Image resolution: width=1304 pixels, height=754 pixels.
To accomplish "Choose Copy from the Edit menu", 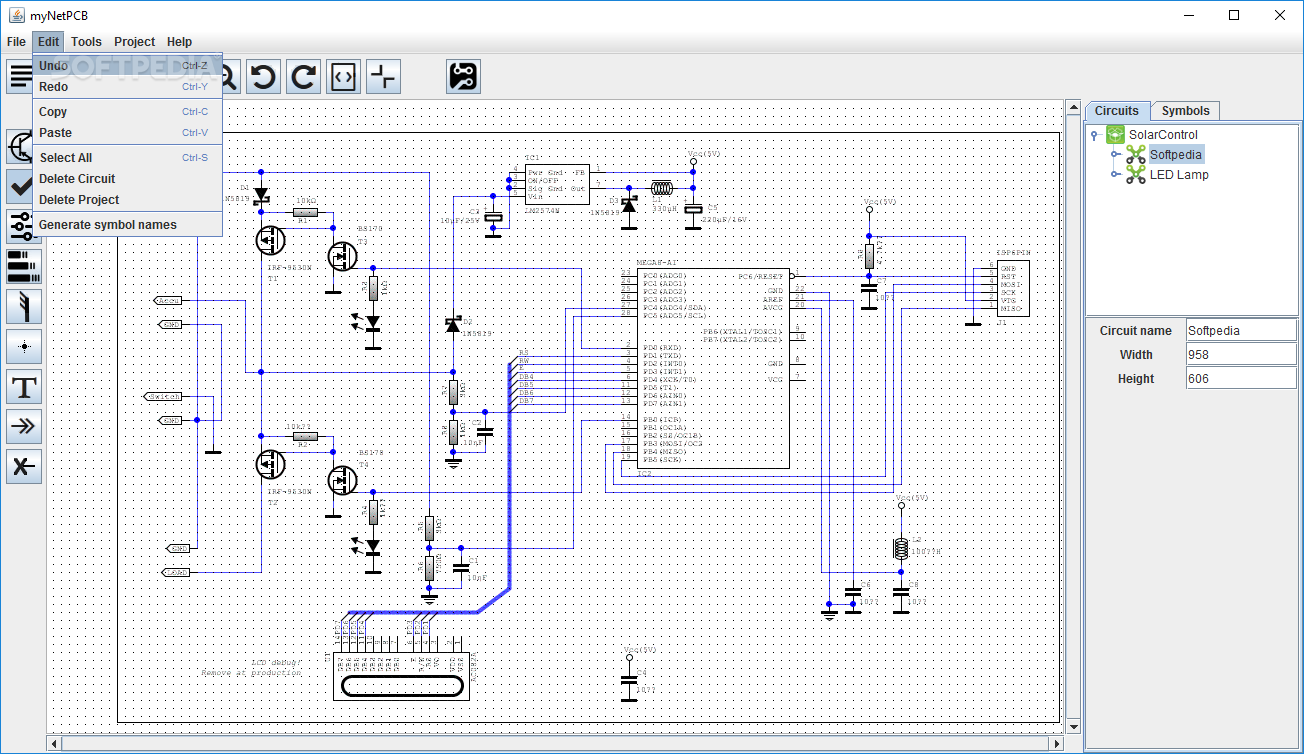I will [x=127, y=112].
